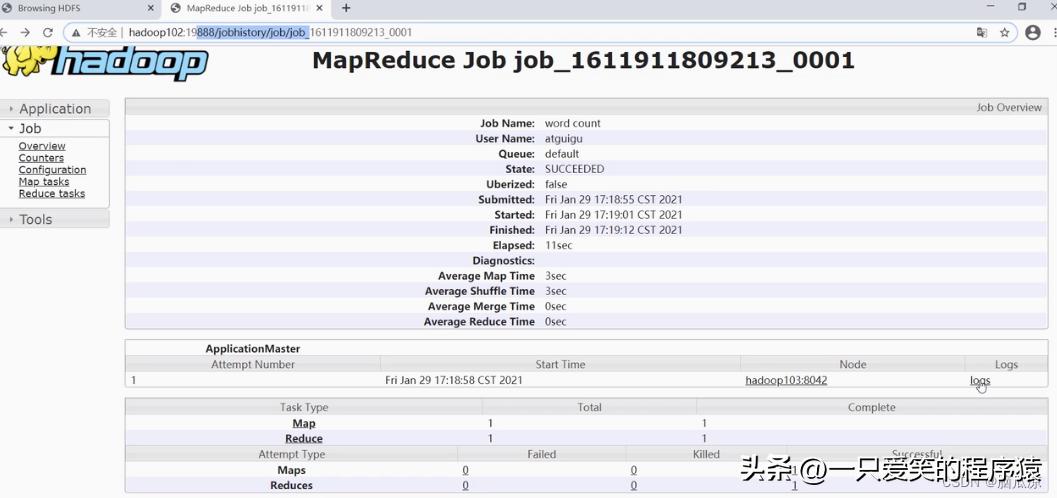Image resolution: width=1057 pixels, height=498 pixels.
Task: Open the Counters link
Action: tap(41, 158)
